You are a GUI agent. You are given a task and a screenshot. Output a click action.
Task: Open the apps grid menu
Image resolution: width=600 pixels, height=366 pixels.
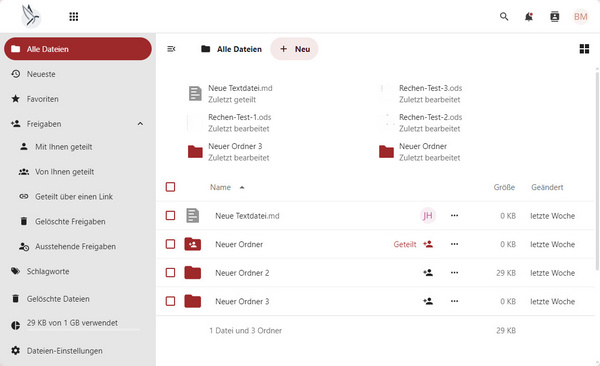point(74,16)
